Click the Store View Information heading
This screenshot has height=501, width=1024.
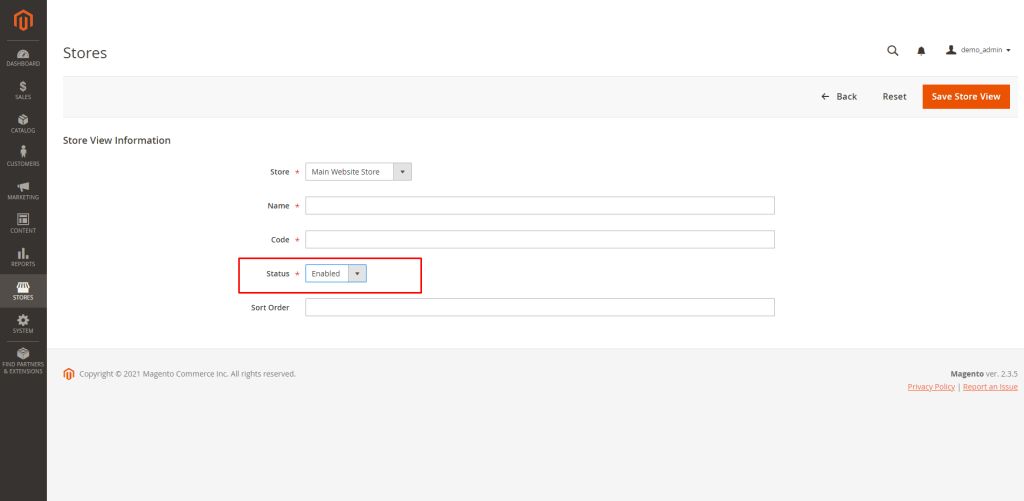(x=117, y=140)
